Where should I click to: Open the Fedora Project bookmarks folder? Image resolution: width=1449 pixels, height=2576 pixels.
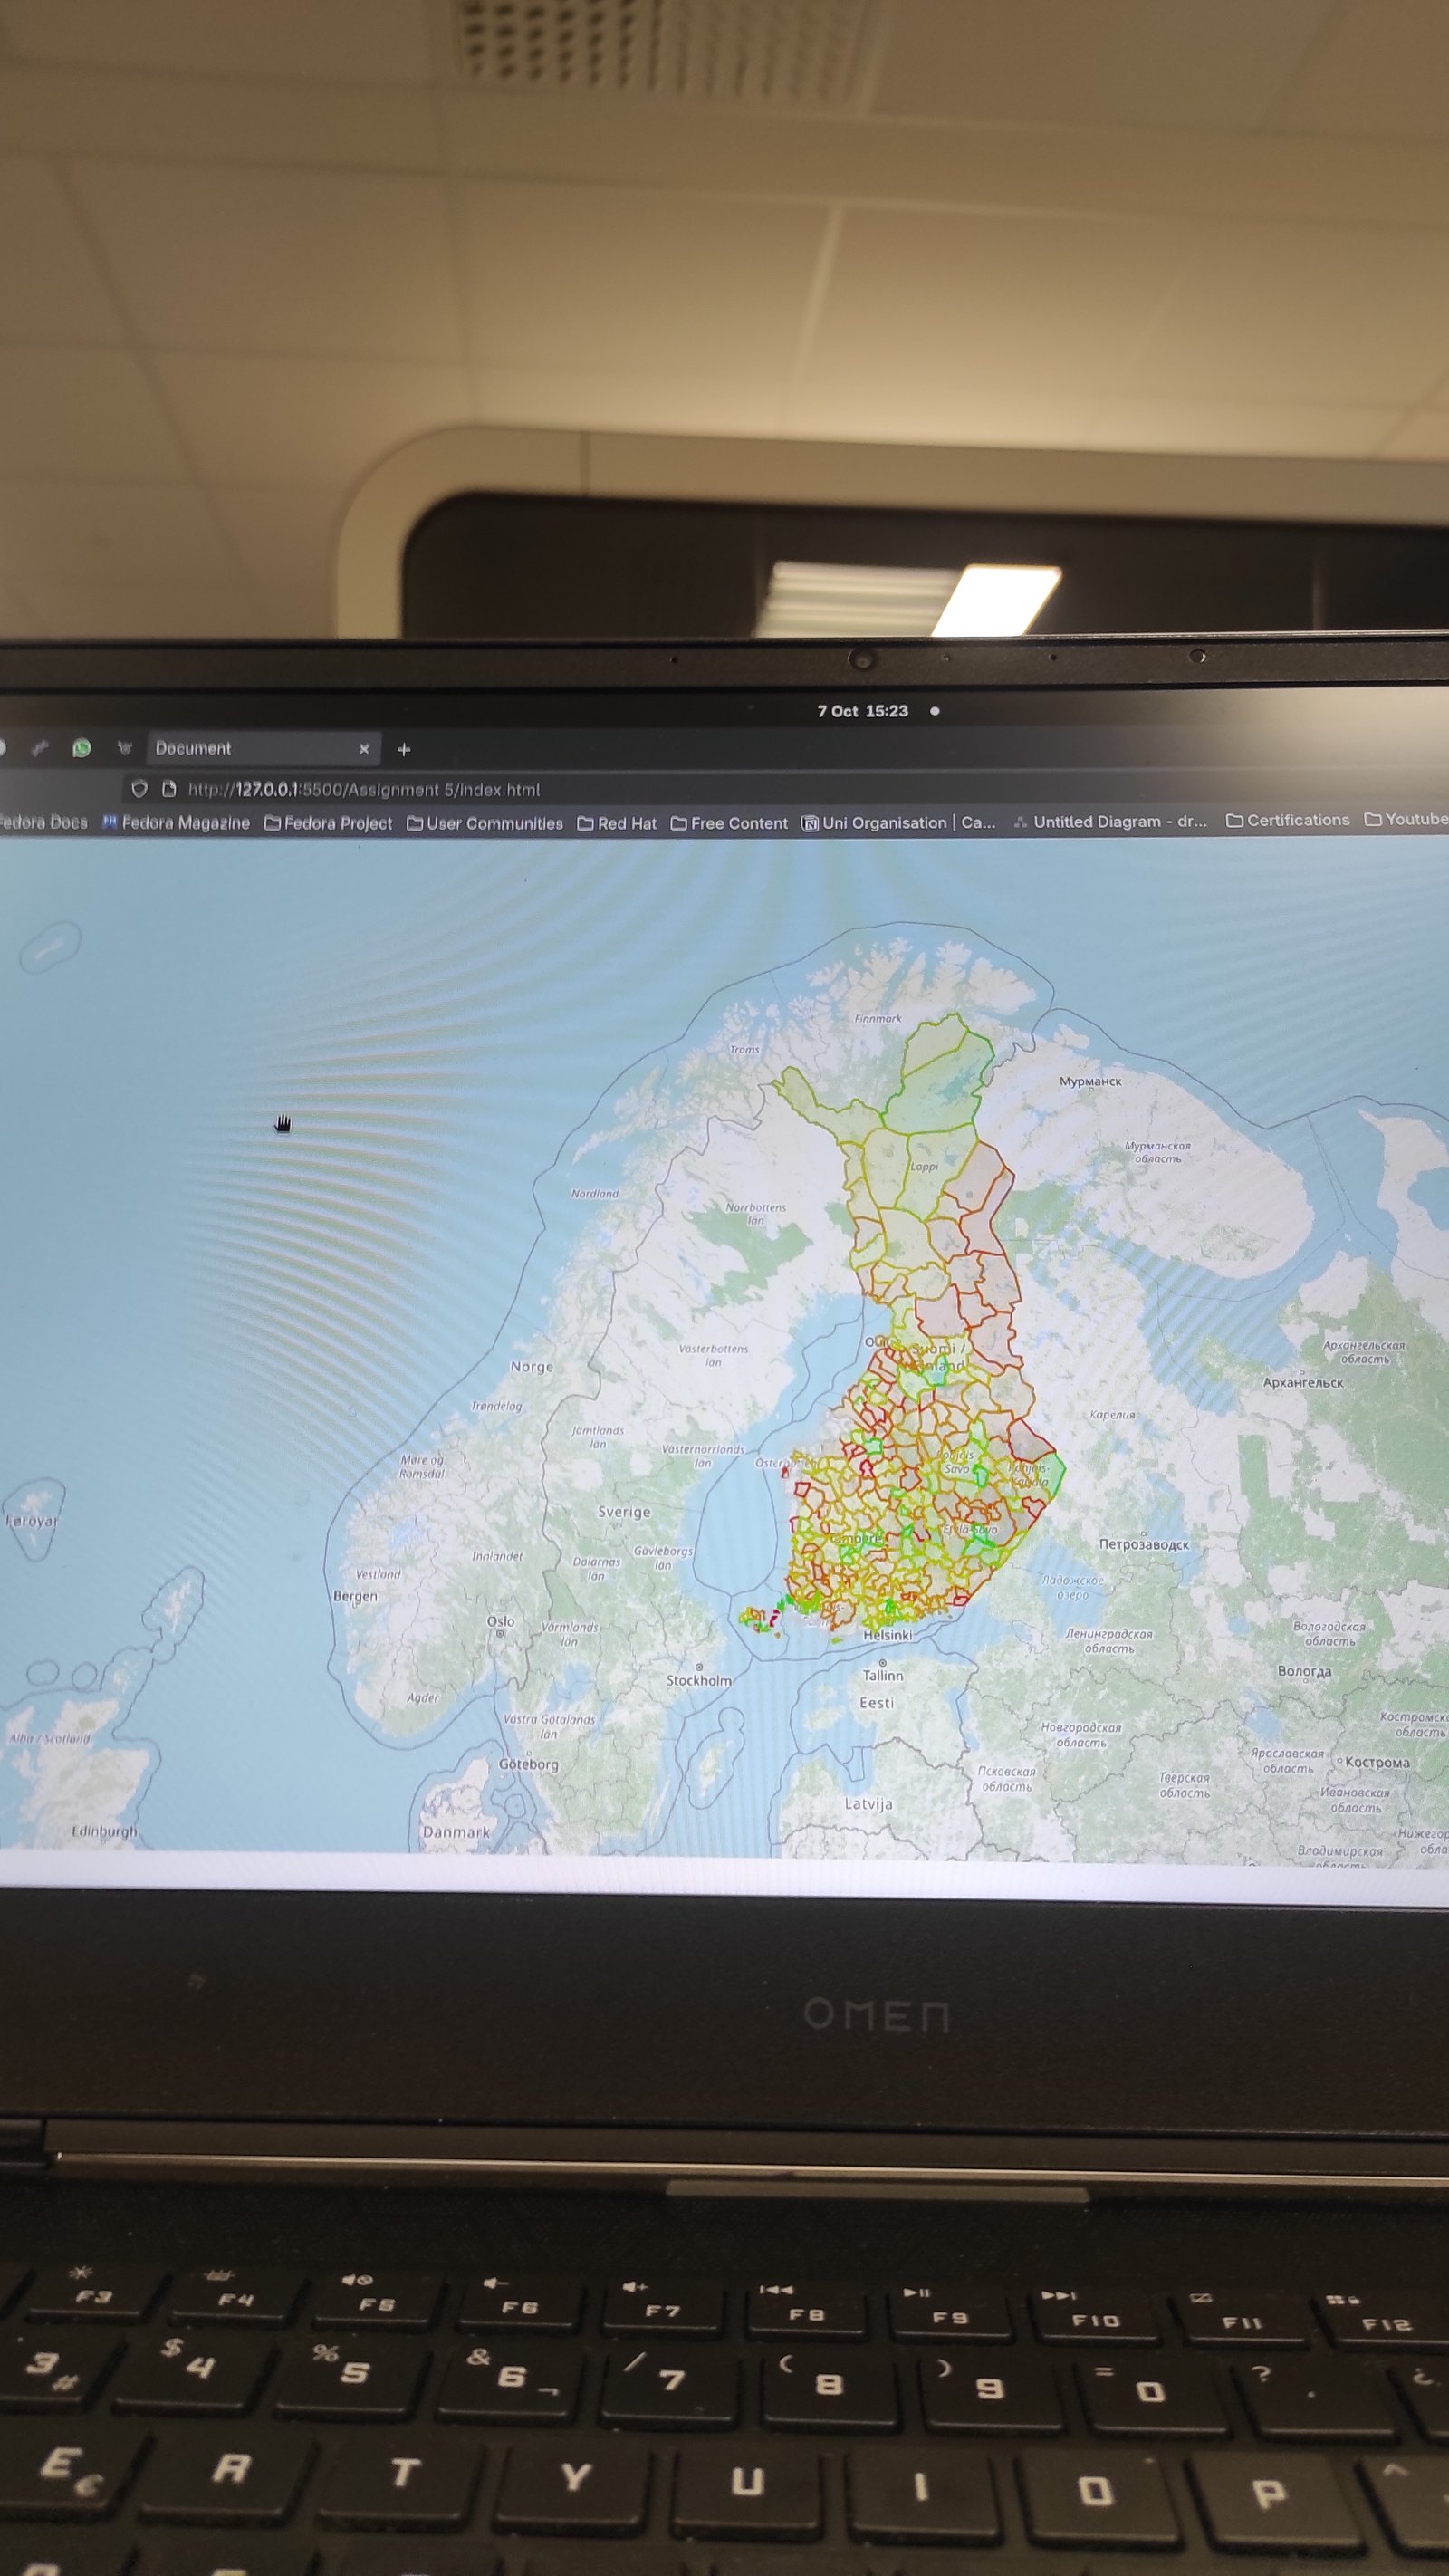pyautogui.click(x=329, y=823)
